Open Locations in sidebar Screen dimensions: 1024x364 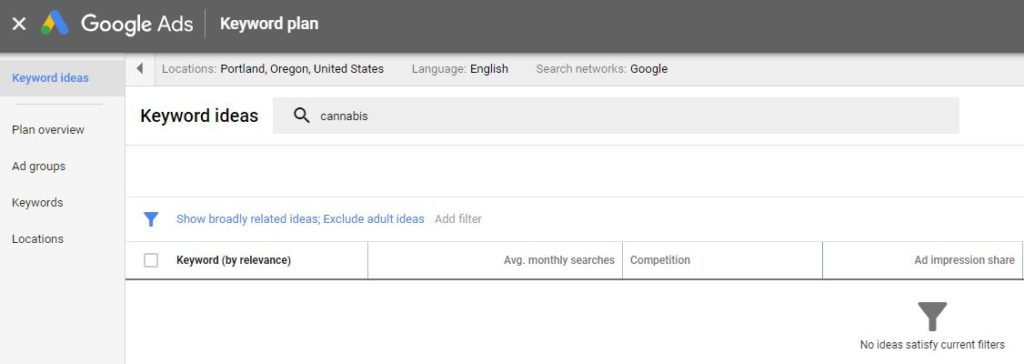pos(37,239)
